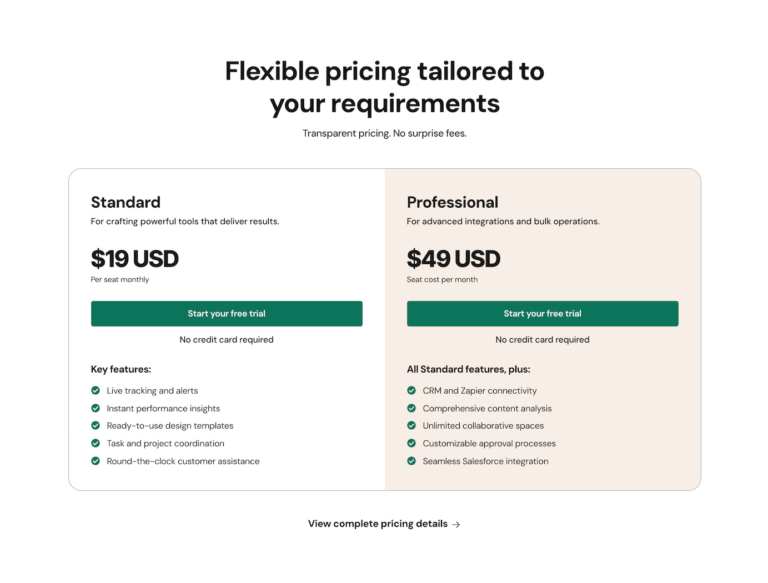Viewport: 768px width, 583px height.
Task: Click checkmark beside Unlimited collaborative spaces
Action: pyautogui.click(x=411, y=426)
